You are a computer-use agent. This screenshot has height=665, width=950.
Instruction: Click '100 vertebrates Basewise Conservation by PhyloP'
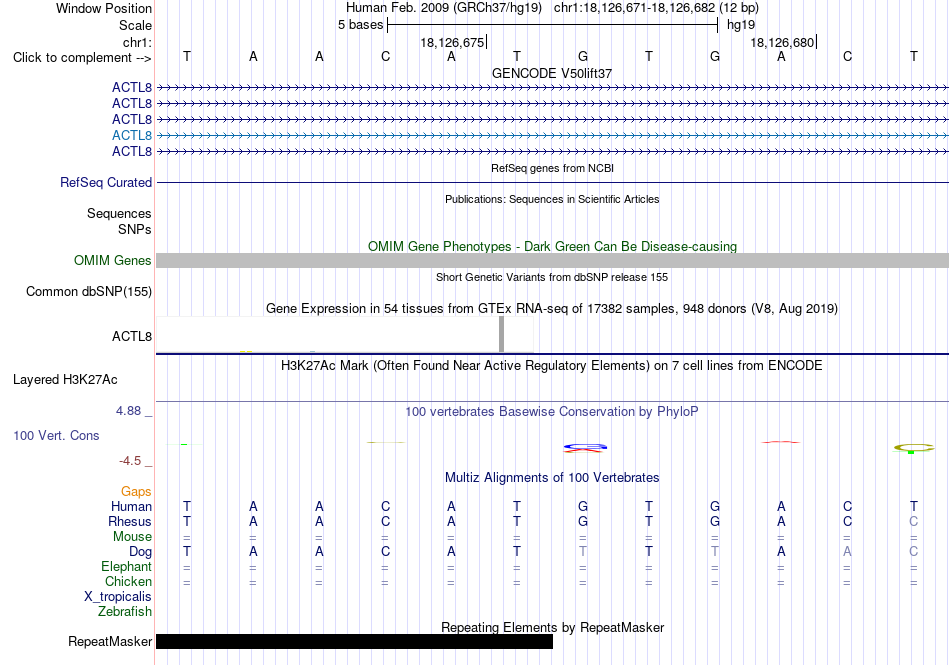[552, 412]
